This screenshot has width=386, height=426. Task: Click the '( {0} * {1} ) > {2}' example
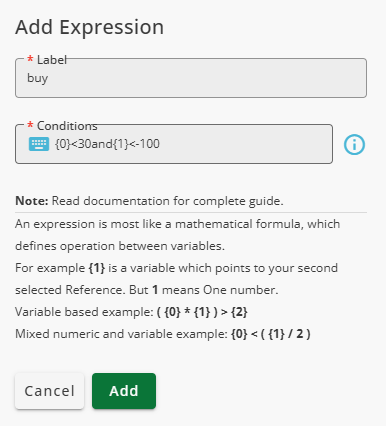202,312
